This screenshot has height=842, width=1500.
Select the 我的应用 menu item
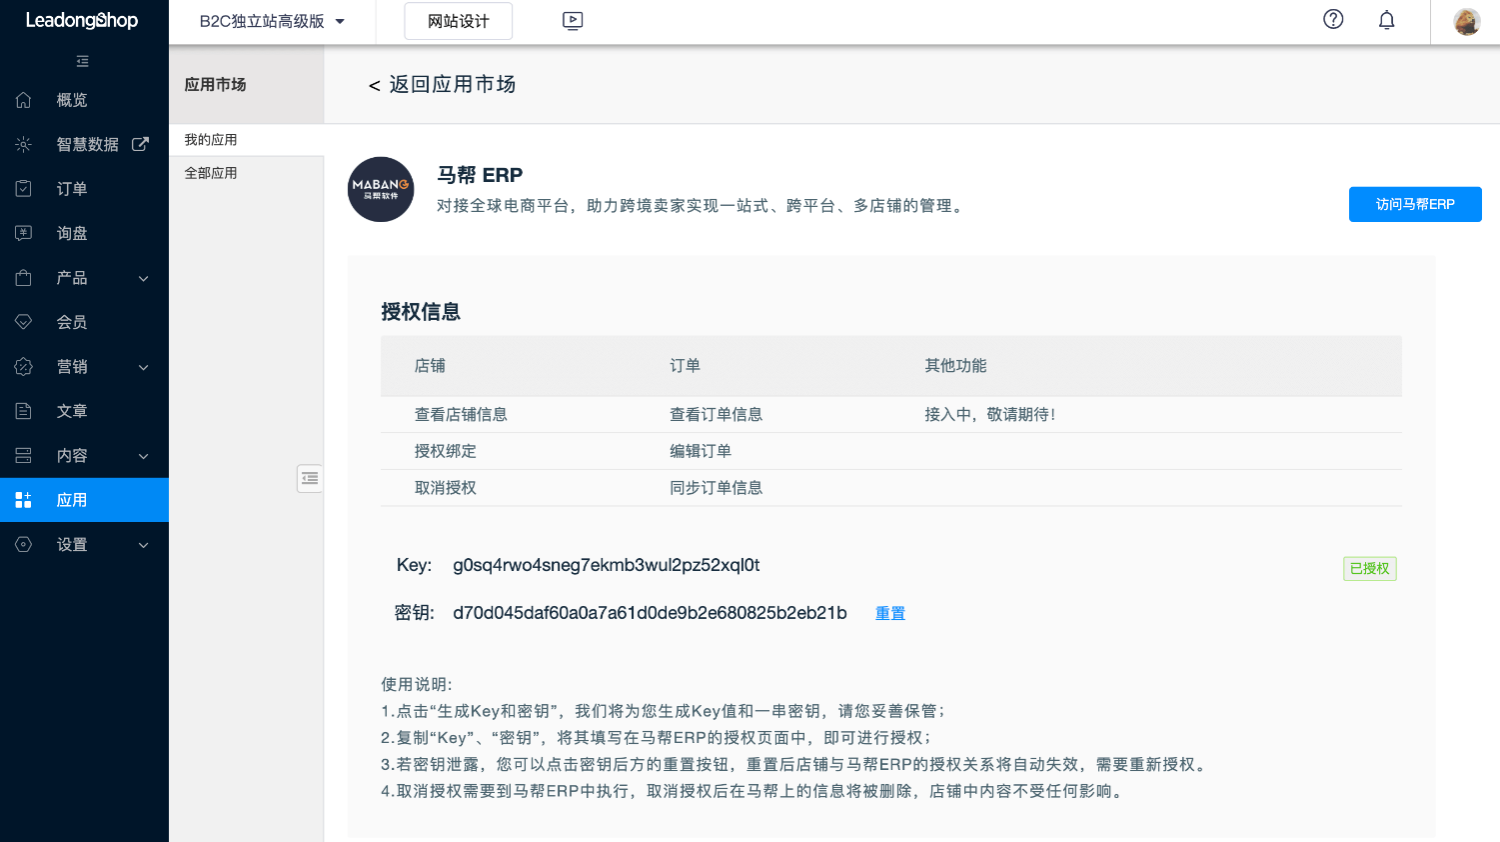pos(212,139)
